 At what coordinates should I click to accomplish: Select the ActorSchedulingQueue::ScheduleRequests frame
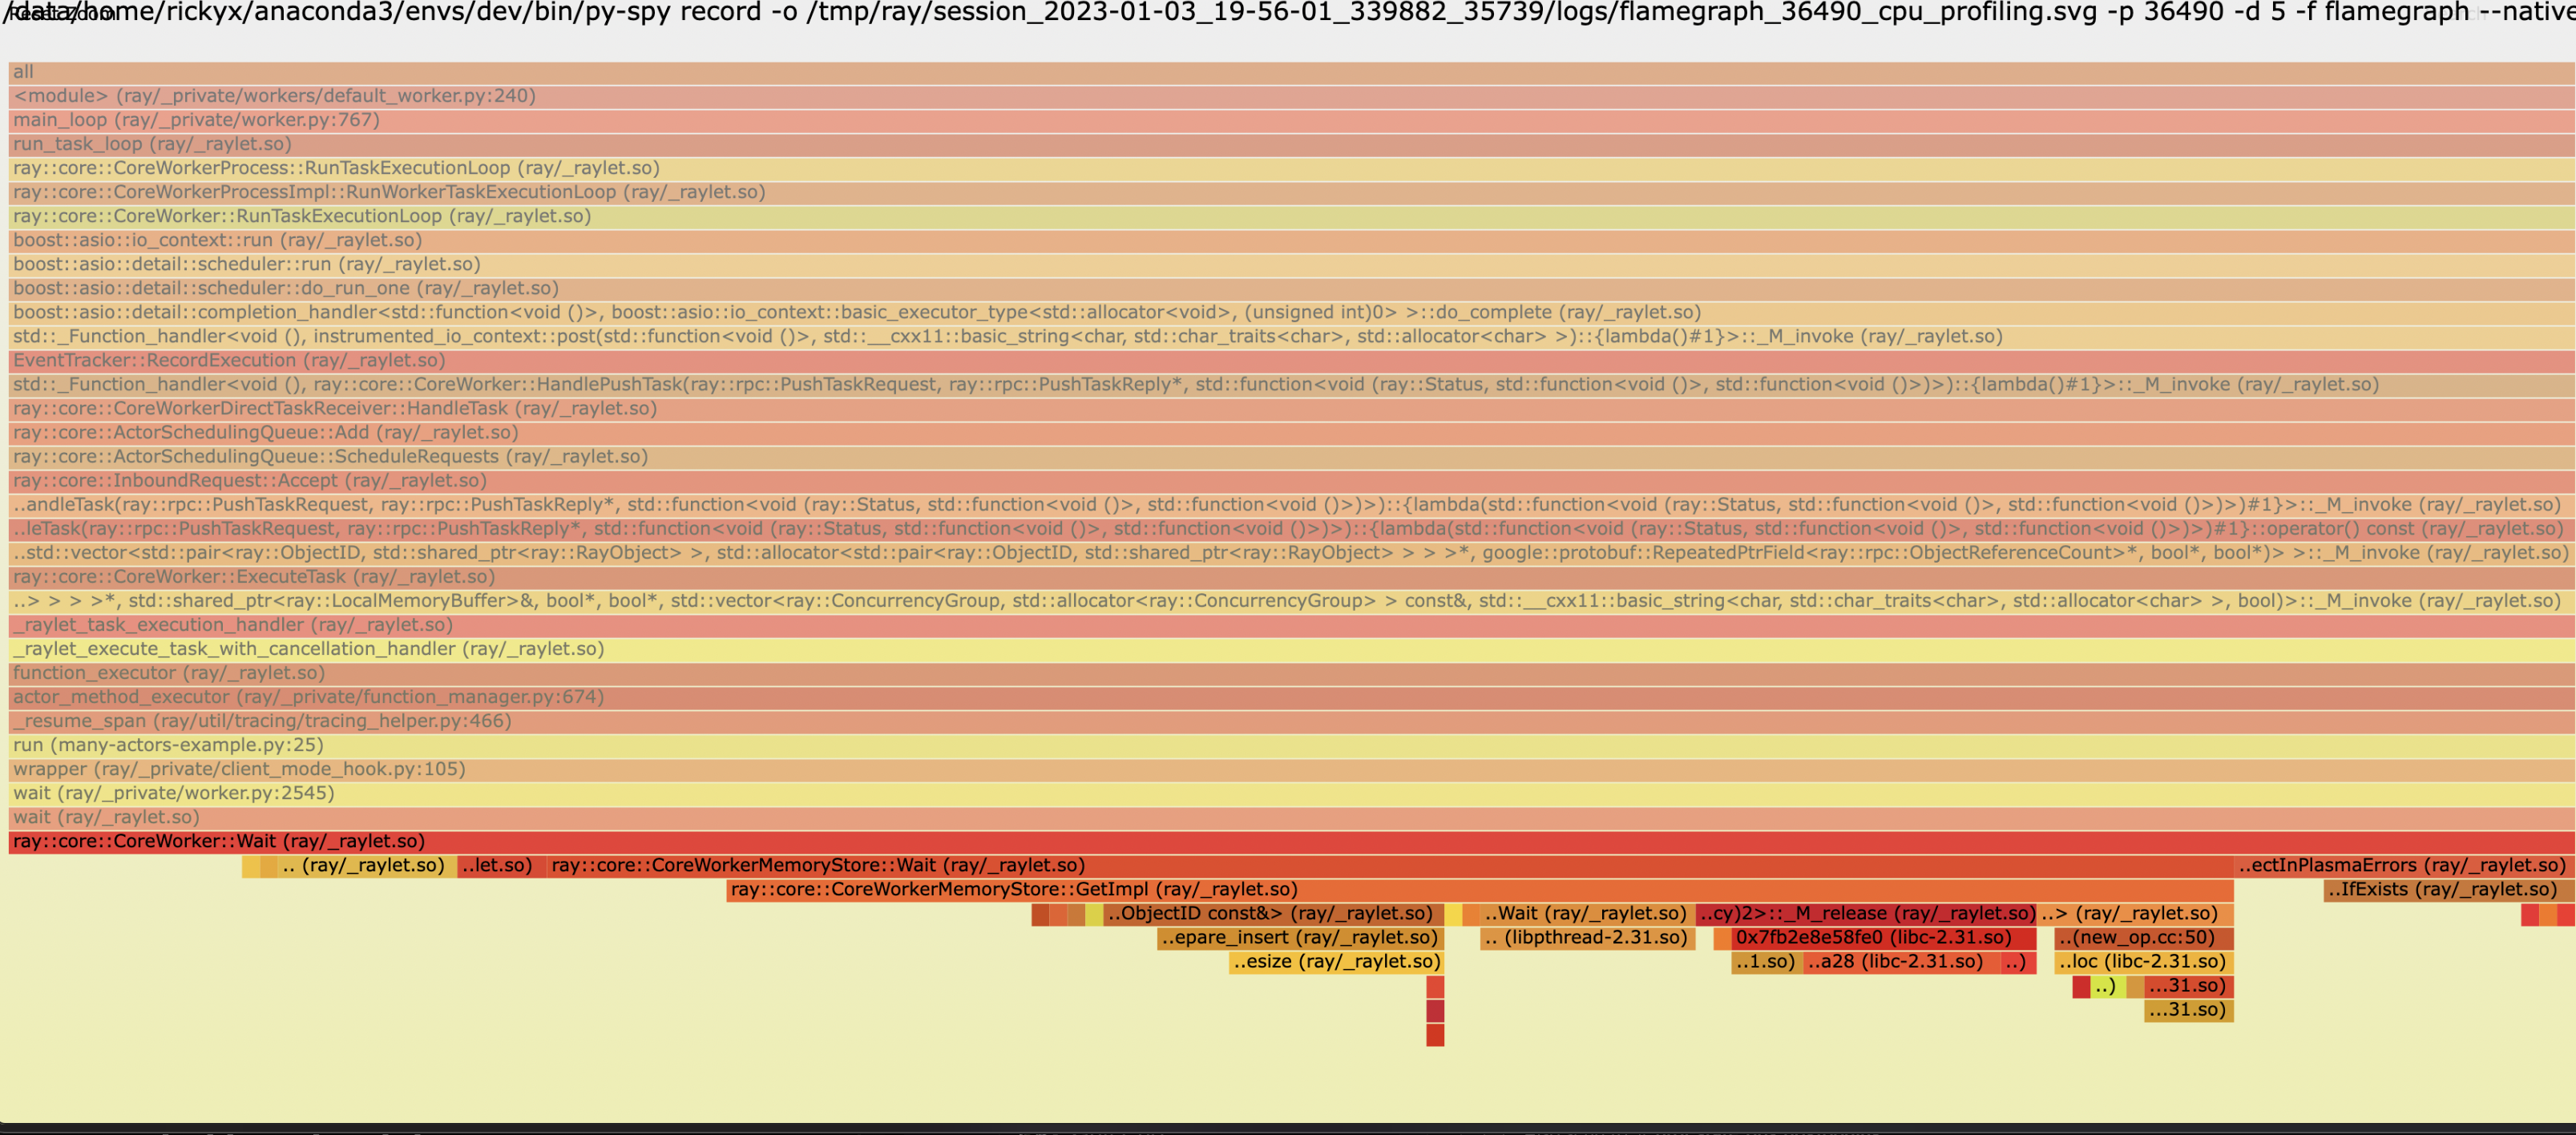point(1288,456)
